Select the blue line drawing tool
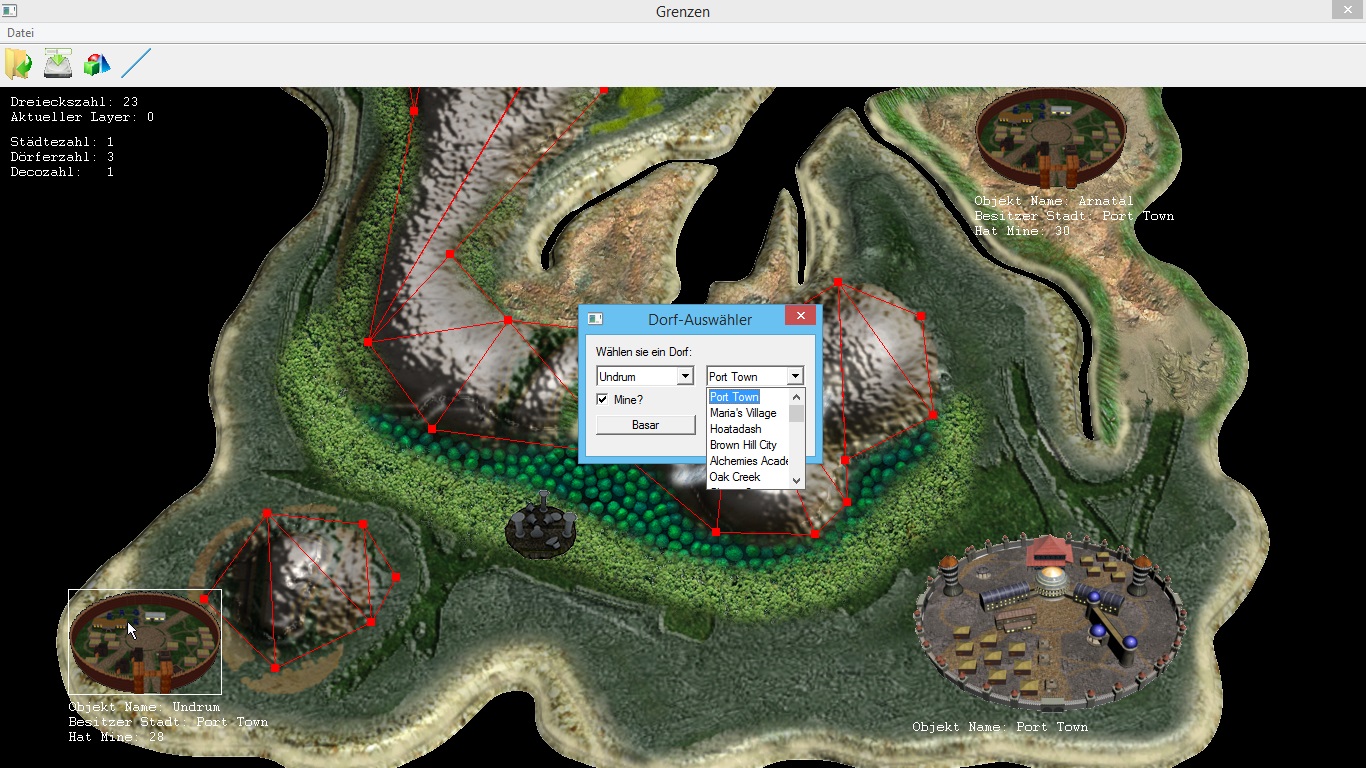Screen dimensions: 1366x768 136,64
